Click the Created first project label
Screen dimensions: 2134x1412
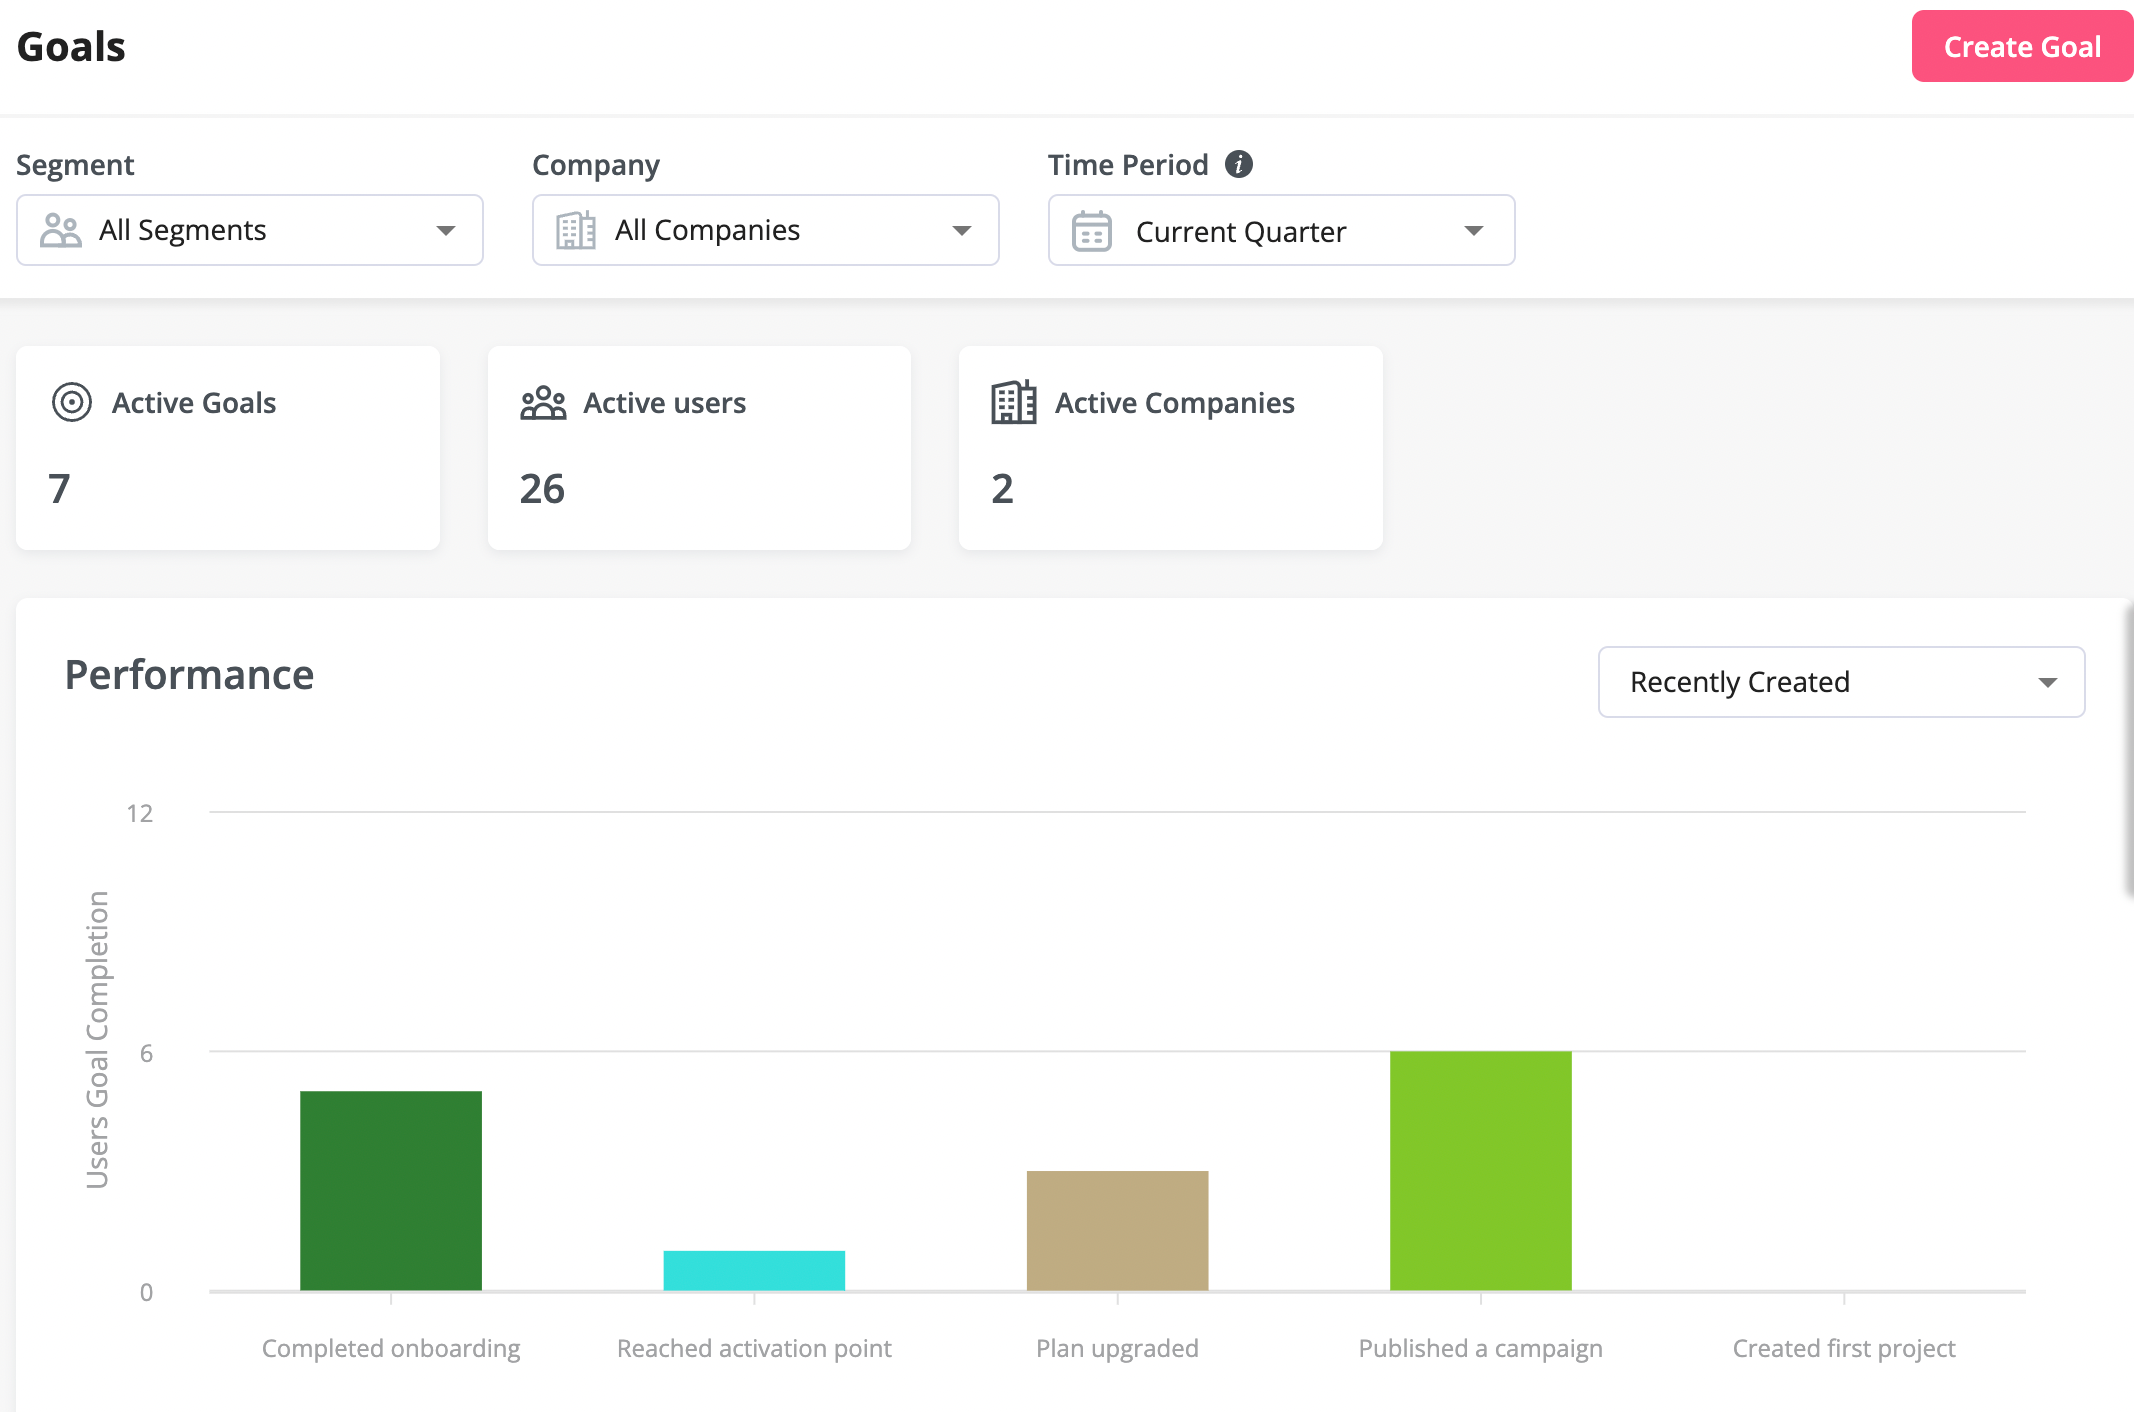tap(1843, 1348)
